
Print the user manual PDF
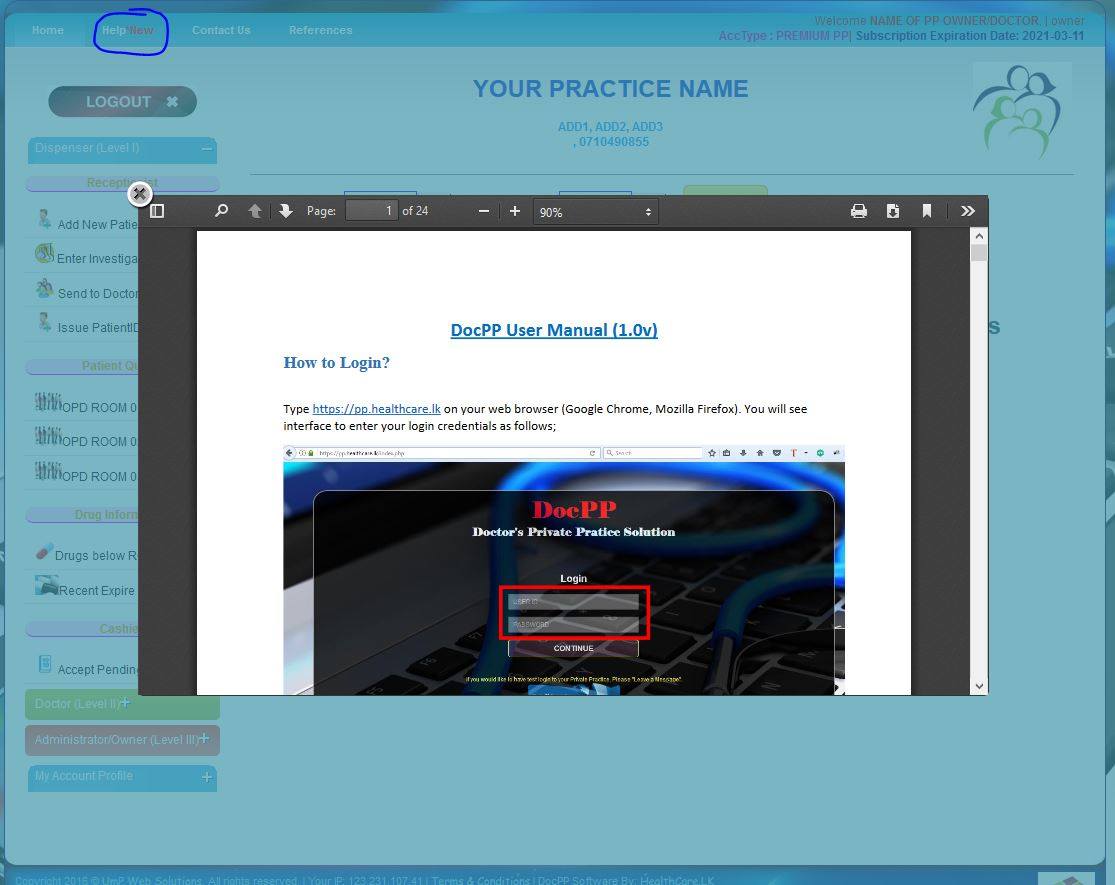click(x=859, y=211)
